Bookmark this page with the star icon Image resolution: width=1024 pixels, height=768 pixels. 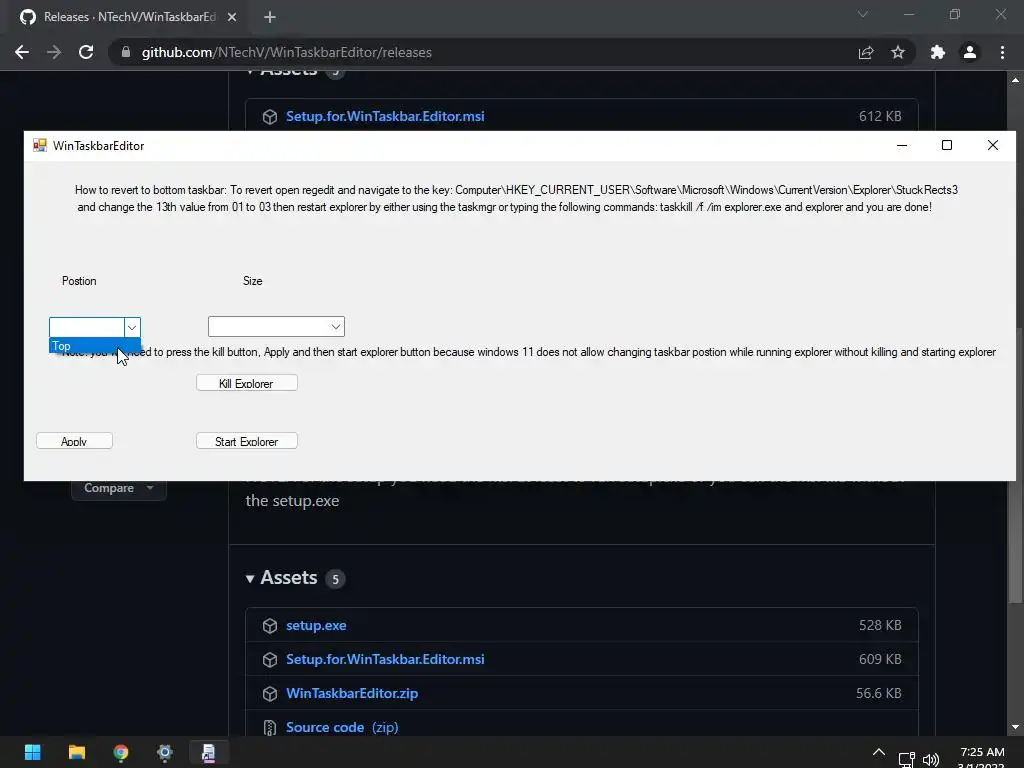click(898, 52)
